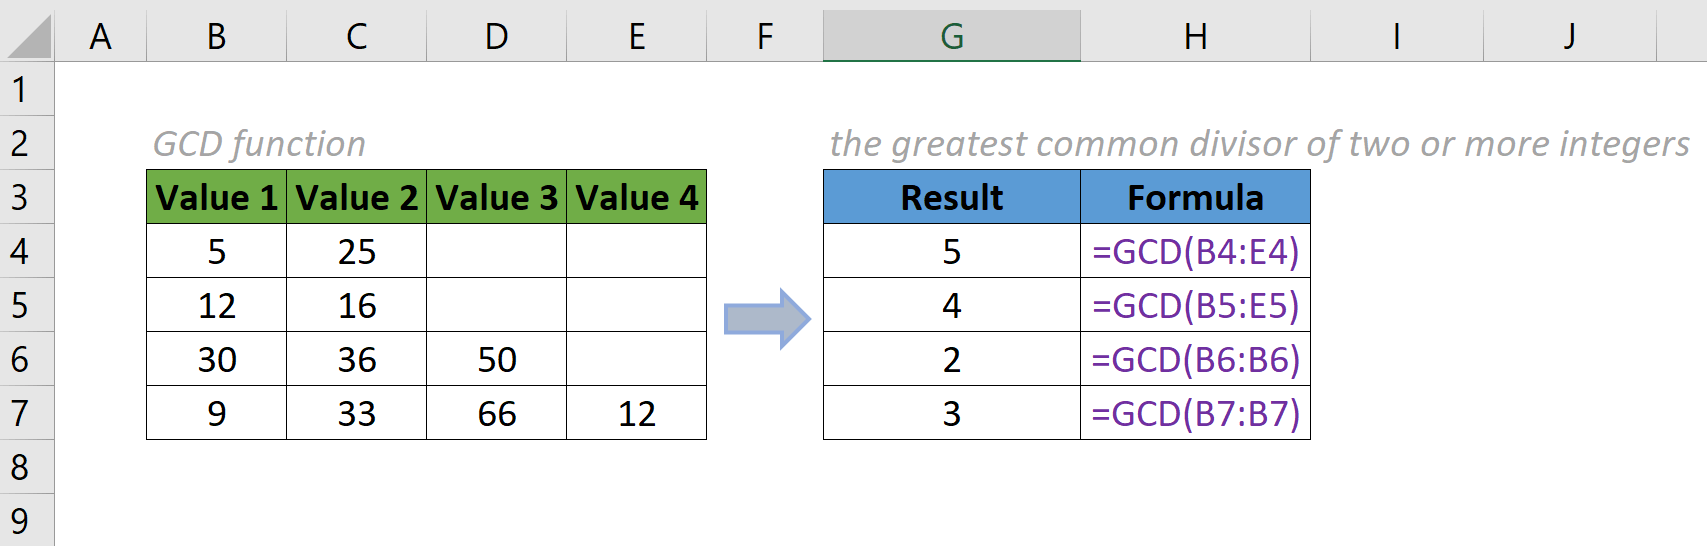Viewport: 1707px width, 546px height.
Task: Select column G header
Action: (951, 36)
